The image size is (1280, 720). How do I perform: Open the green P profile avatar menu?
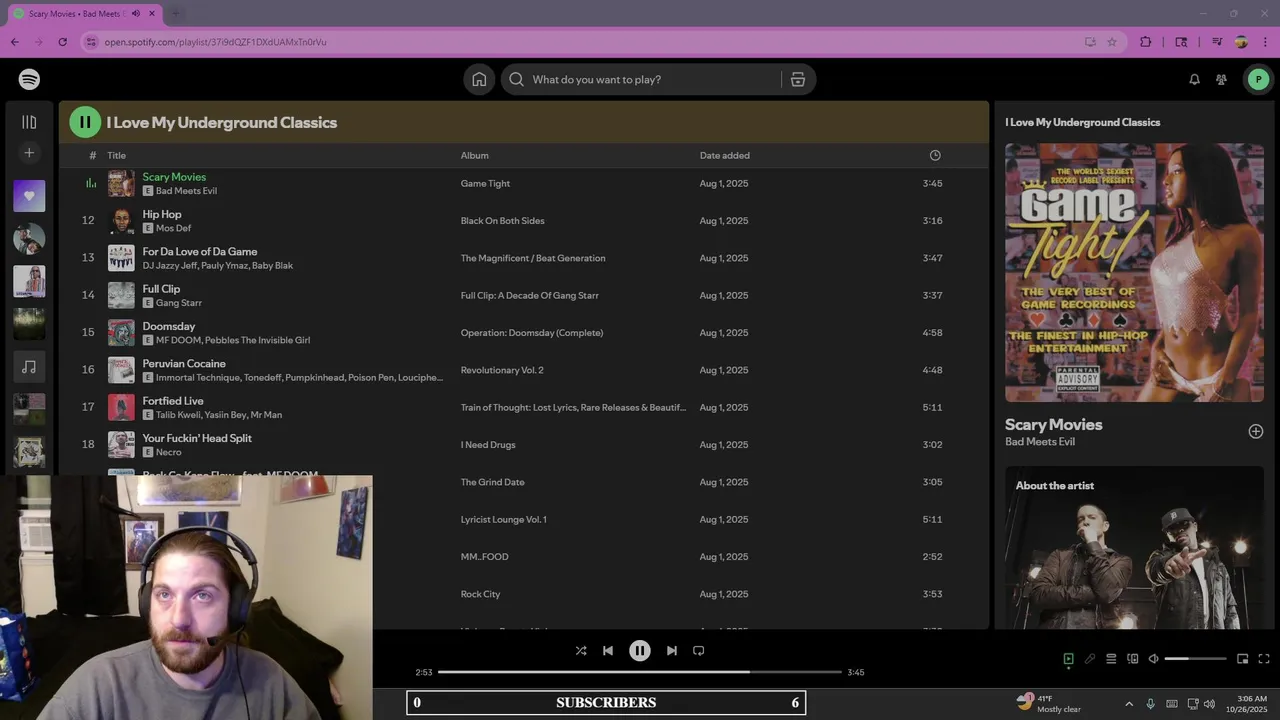click(x=1258, y=79)
